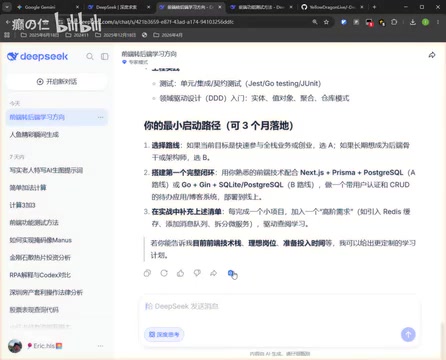The height and width of the screenshot is (360, 446).
Task: Collapse the sidebar with the panel icon
Action: 105,56
